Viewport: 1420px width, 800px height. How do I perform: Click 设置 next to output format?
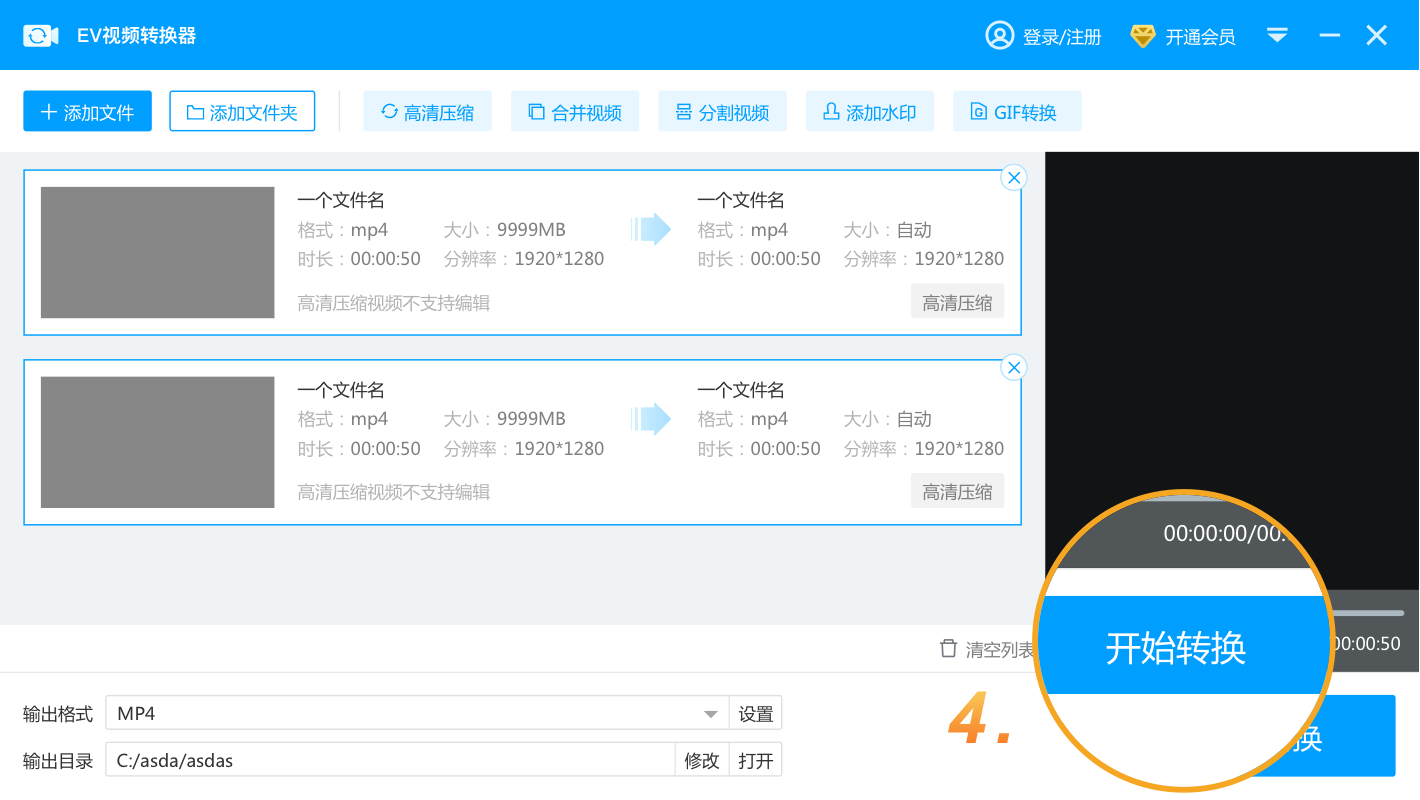pyautogui.click(x=755, y=714)
